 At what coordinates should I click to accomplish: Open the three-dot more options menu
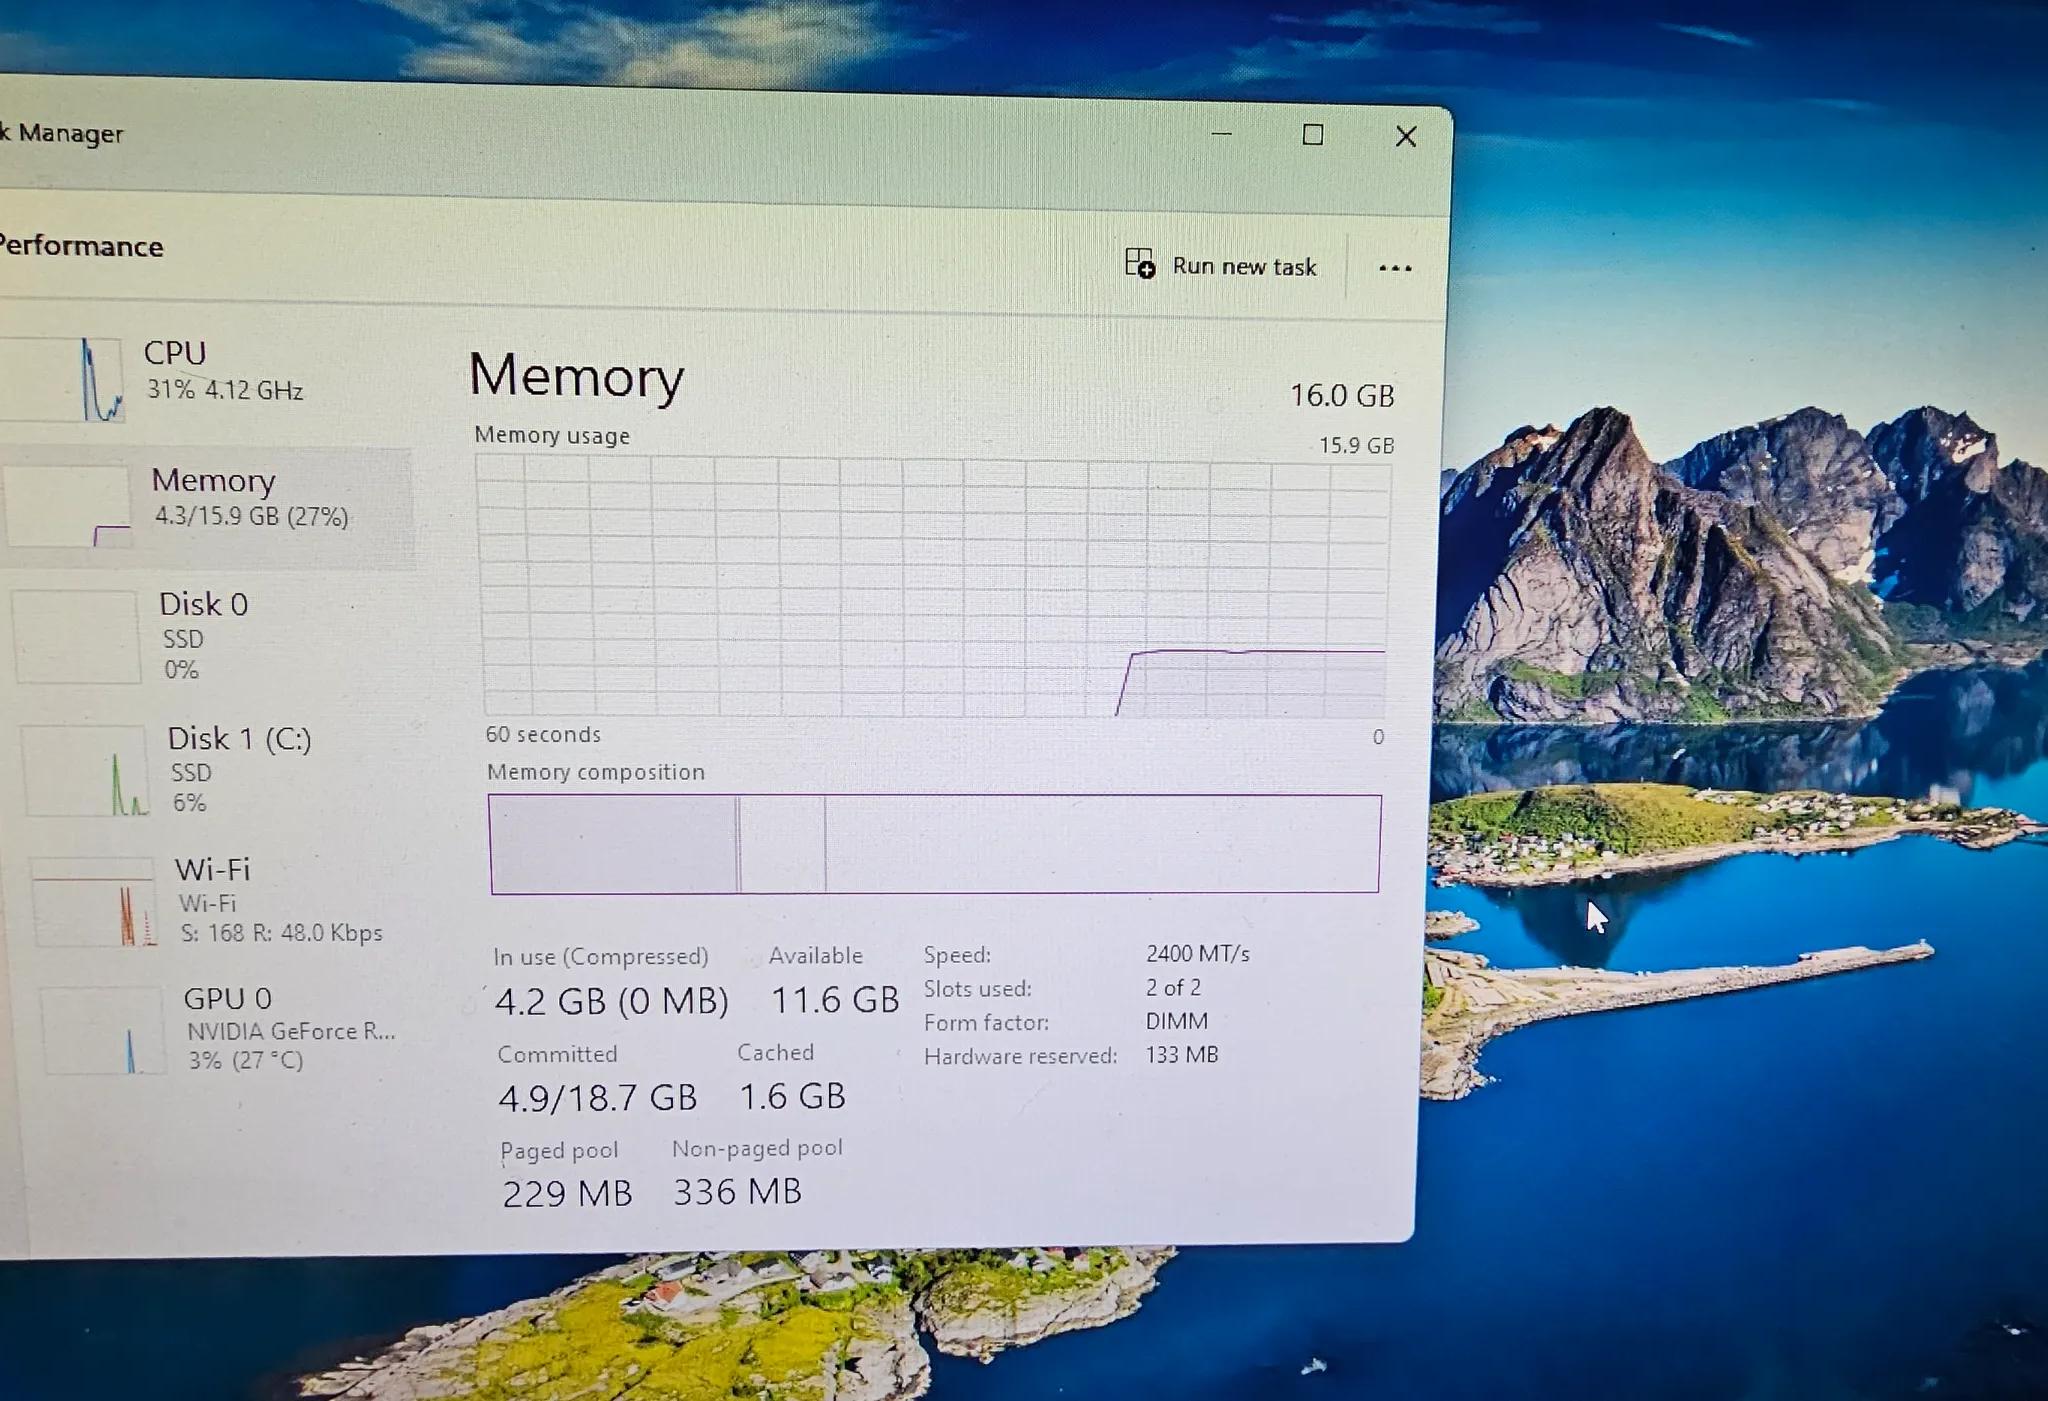[x=1395, y=268]
